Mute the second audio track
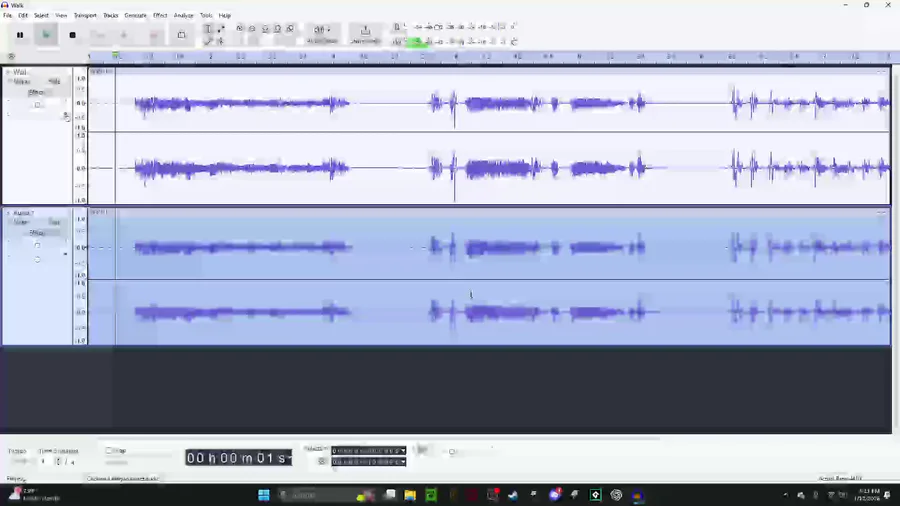Viewport: 900px width, 506px height. pos(22,222)
